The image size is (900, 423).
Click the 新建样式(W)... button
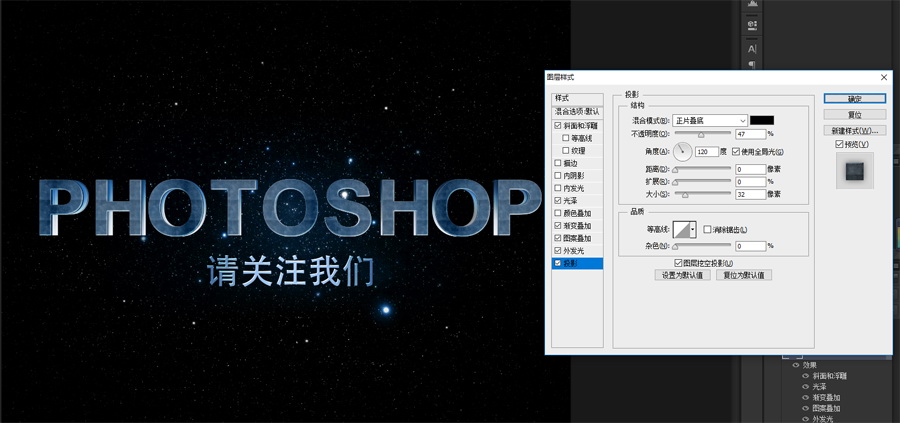855,130
